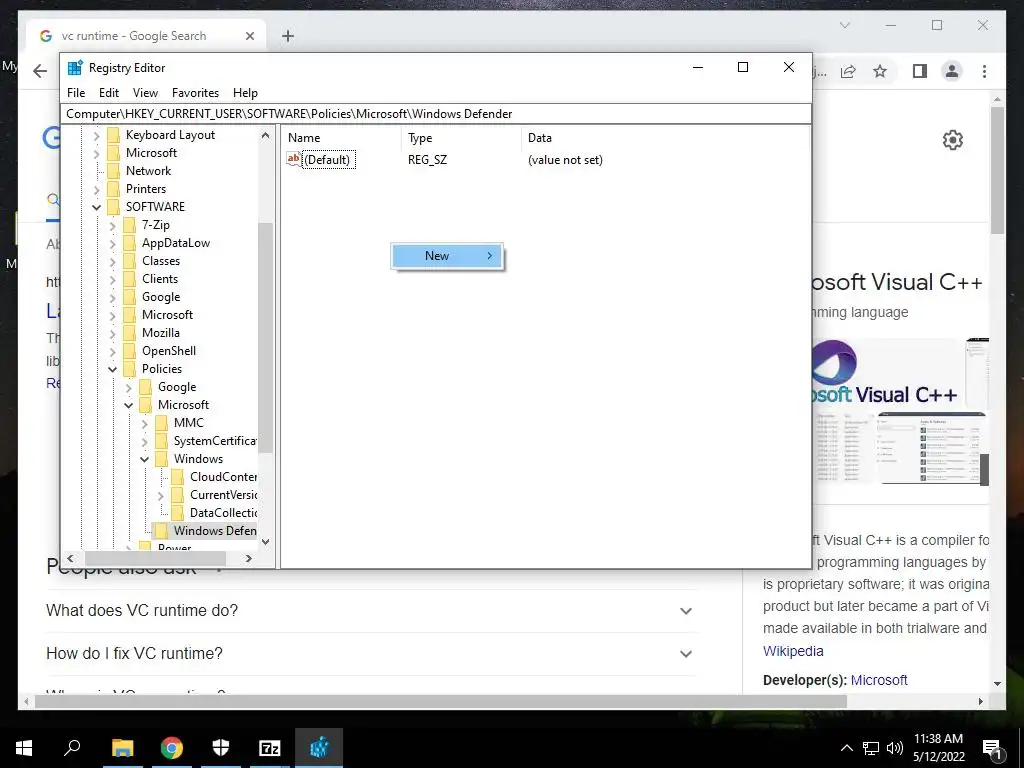Click the registry path address bar
This screenshot has width=1024, height=768.
coord(436,114)
